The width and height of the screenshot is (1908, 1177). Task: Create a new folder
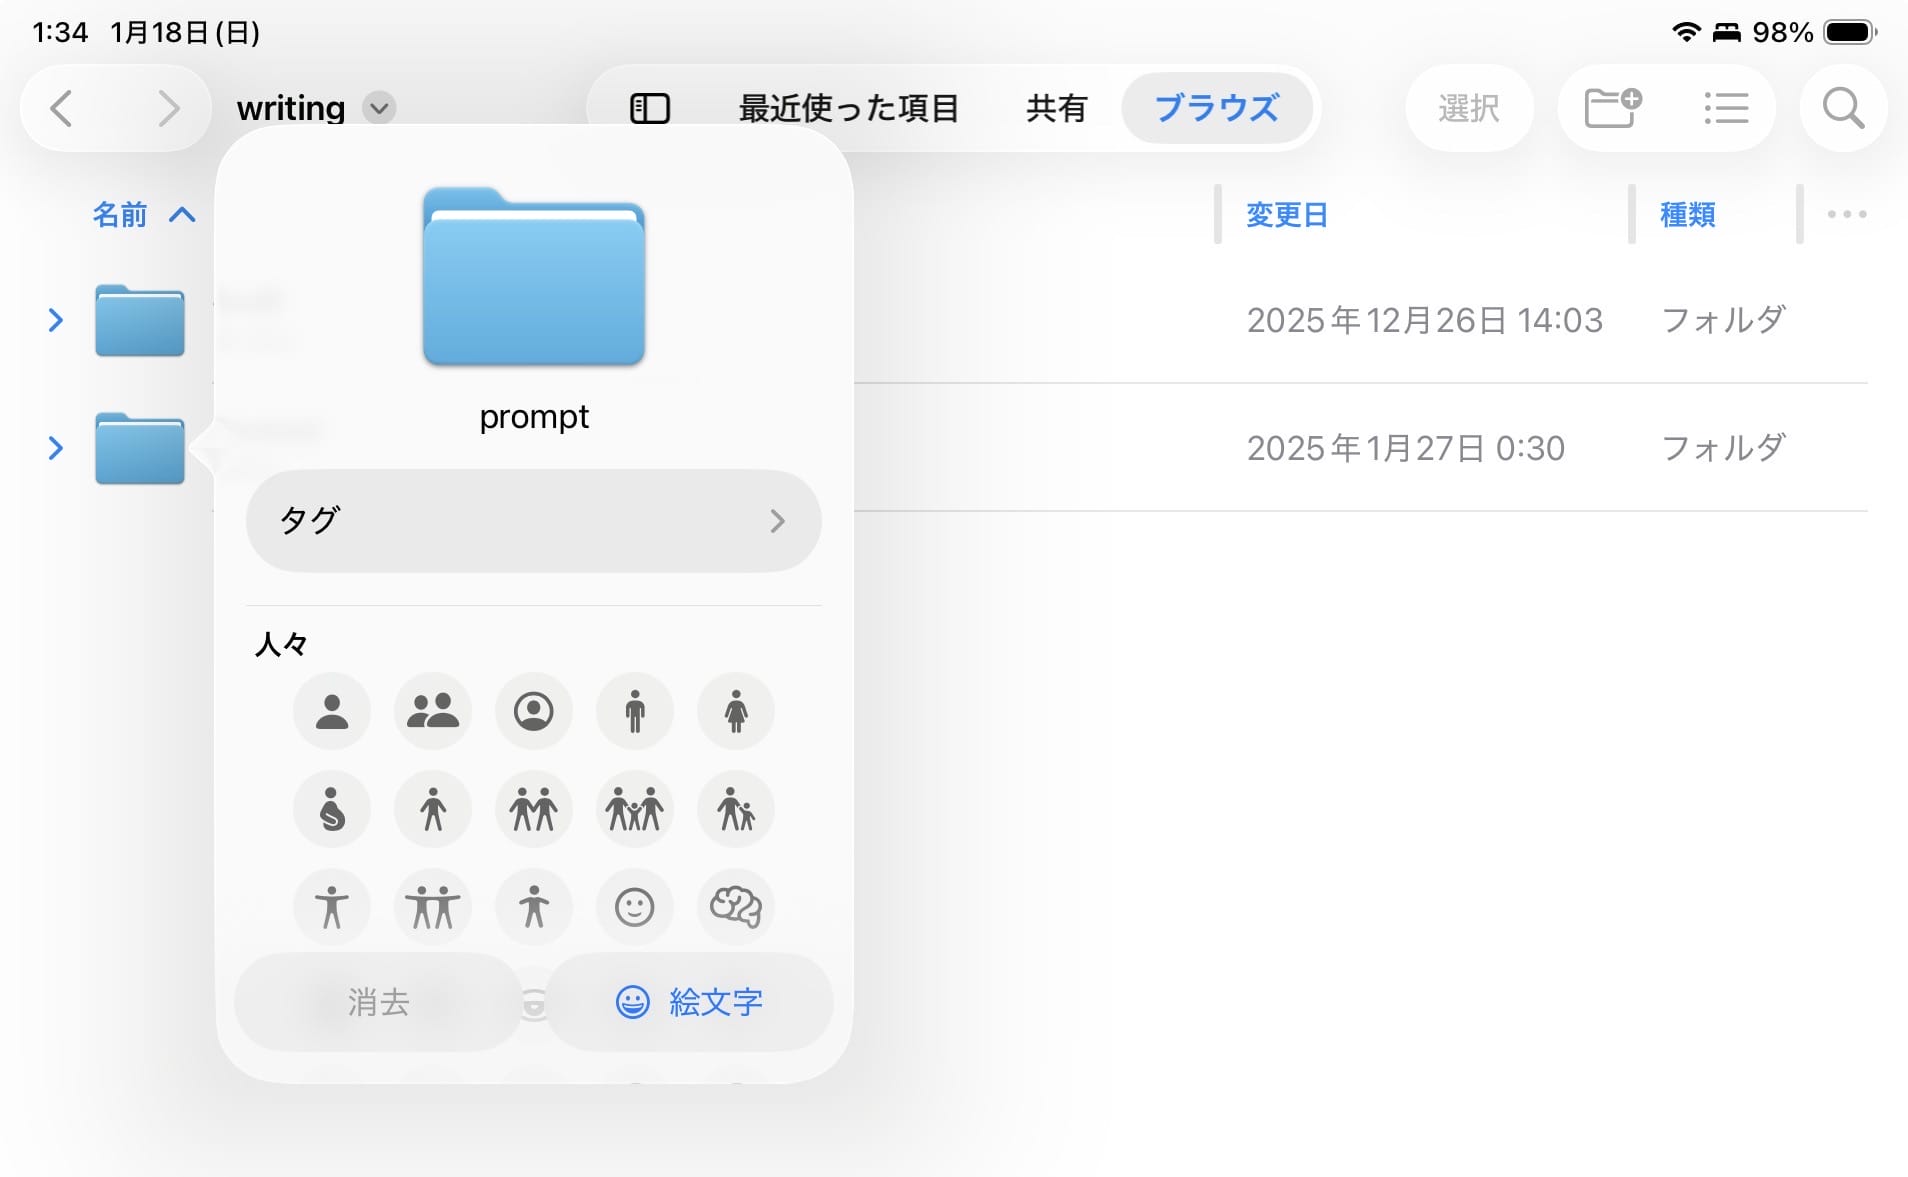coord(1610,108)
